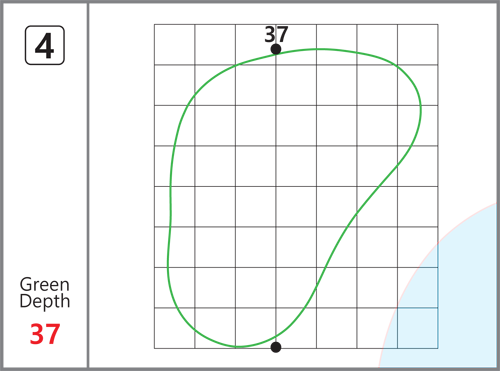Viewport: 500px width, 371px height.
Task: Click the 37 label above green
Action: click(276, 34)
